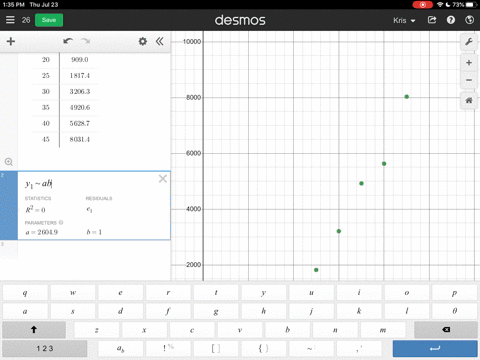Zoom in on the graph
Viewport: 480px width, 360px height.
click(x=469, y=63)
